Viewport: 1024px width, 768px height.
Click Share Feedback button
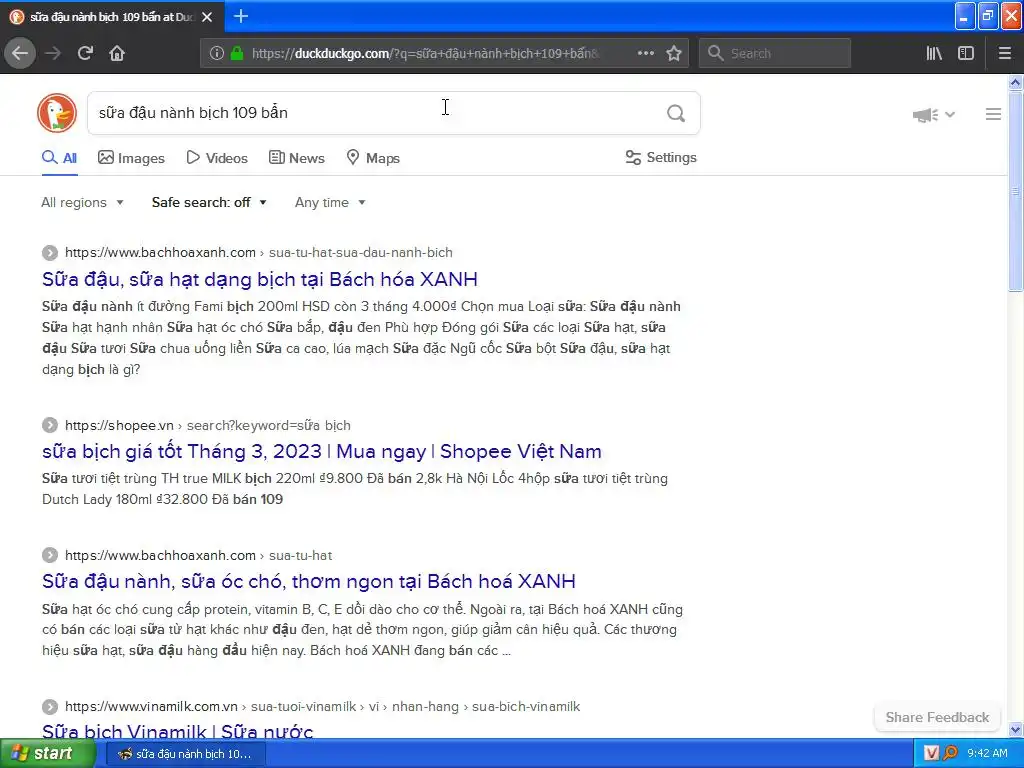pyautogui.click(x=937, y=717)
